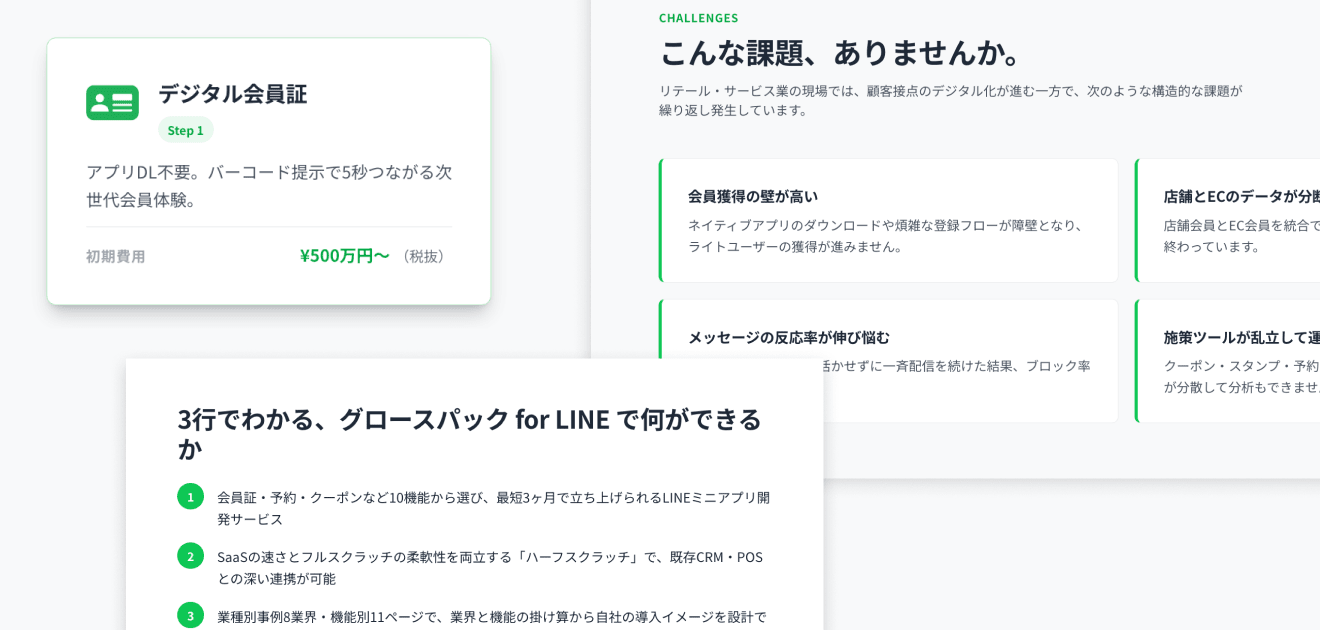Click the number 1 circle badge

[x=191, y=497]
